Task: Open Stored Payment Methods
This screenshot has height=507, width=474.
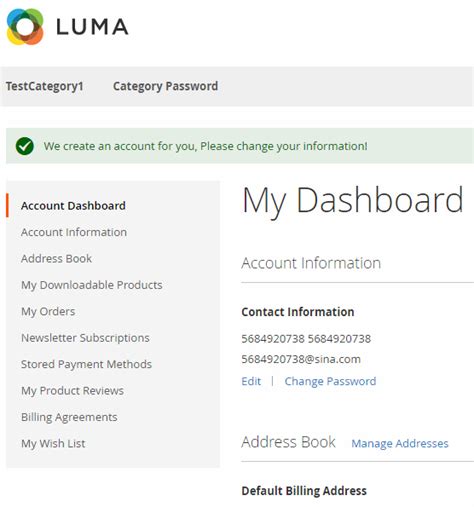Action: click(x=86, y=364)
